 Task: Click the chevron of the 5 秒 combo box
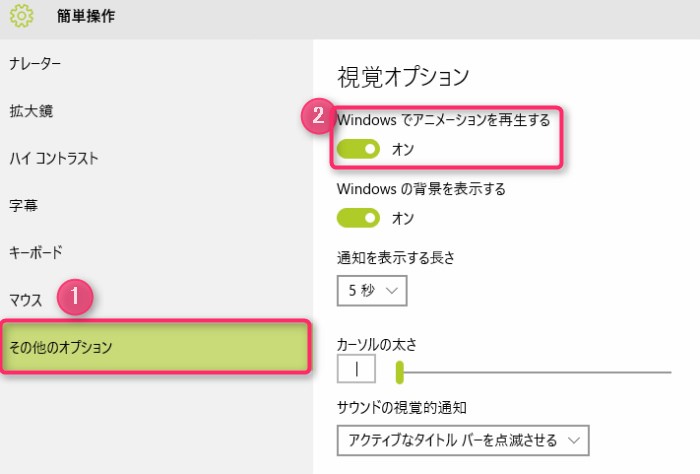tap(392, 291)
